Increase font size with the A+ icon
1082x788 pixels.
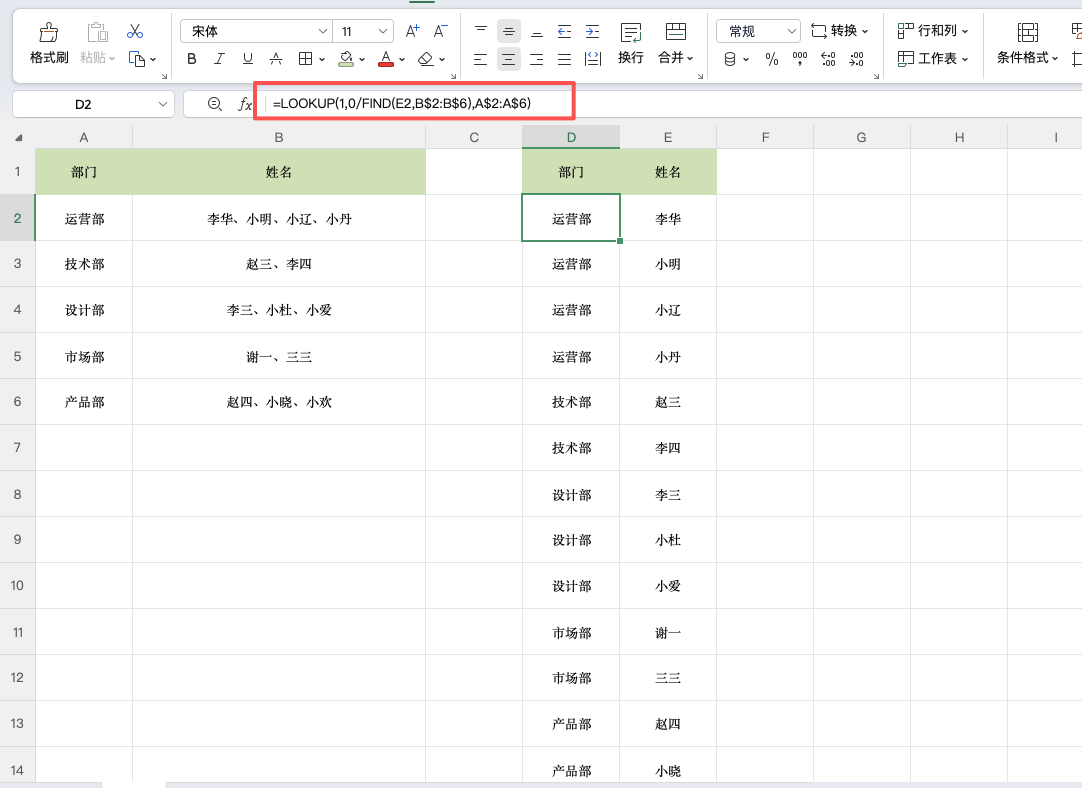(x=411, y=31)
